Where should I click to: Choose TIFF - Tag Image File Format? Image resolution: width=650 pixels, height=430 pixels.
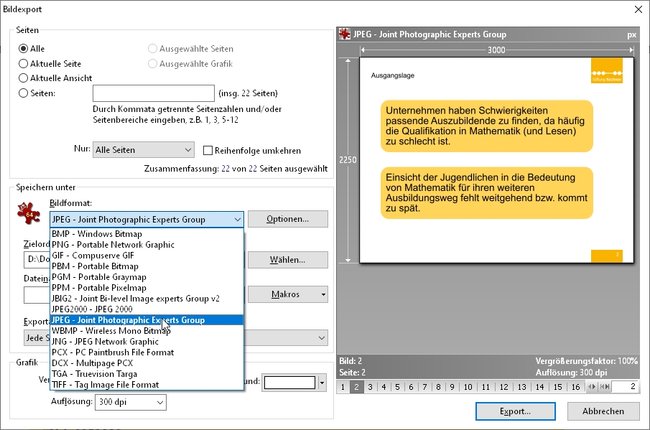[x=146, y=385]
